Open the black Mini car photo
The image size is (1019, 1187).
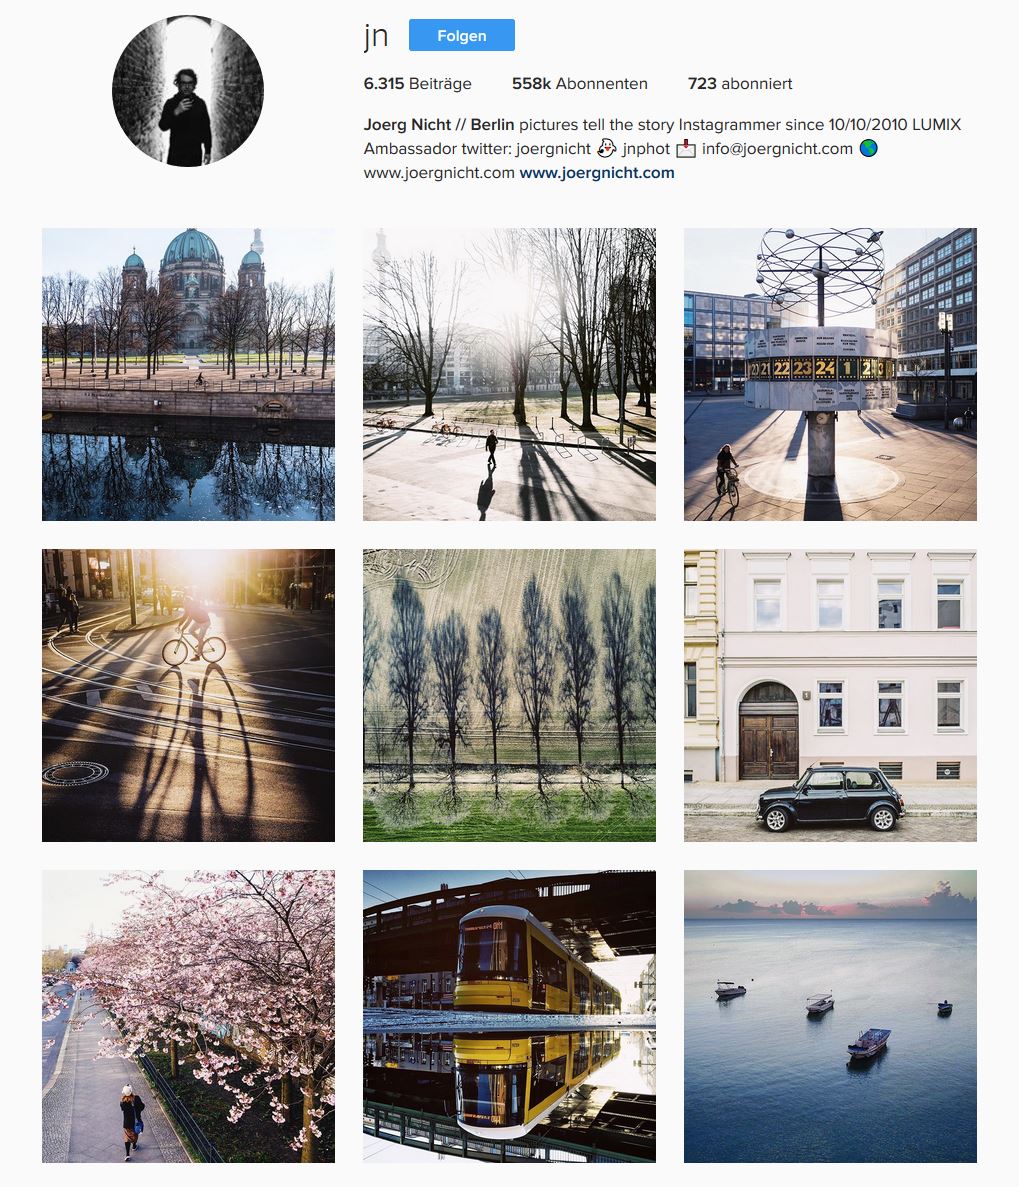(830, 695)
